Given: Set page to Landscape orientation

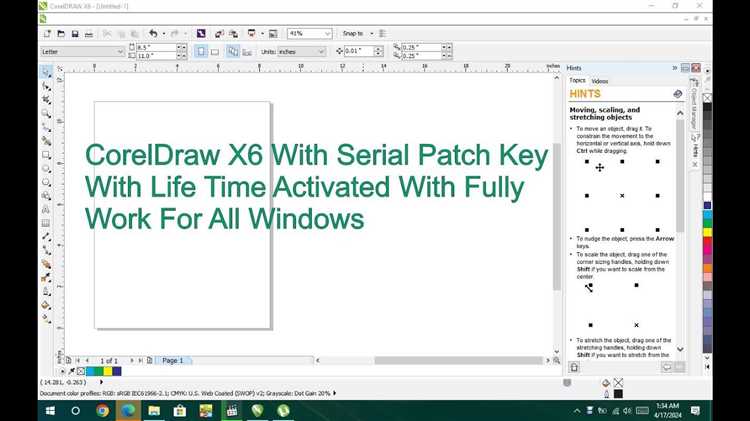Looking at the screenshot, I should (215, 52).
